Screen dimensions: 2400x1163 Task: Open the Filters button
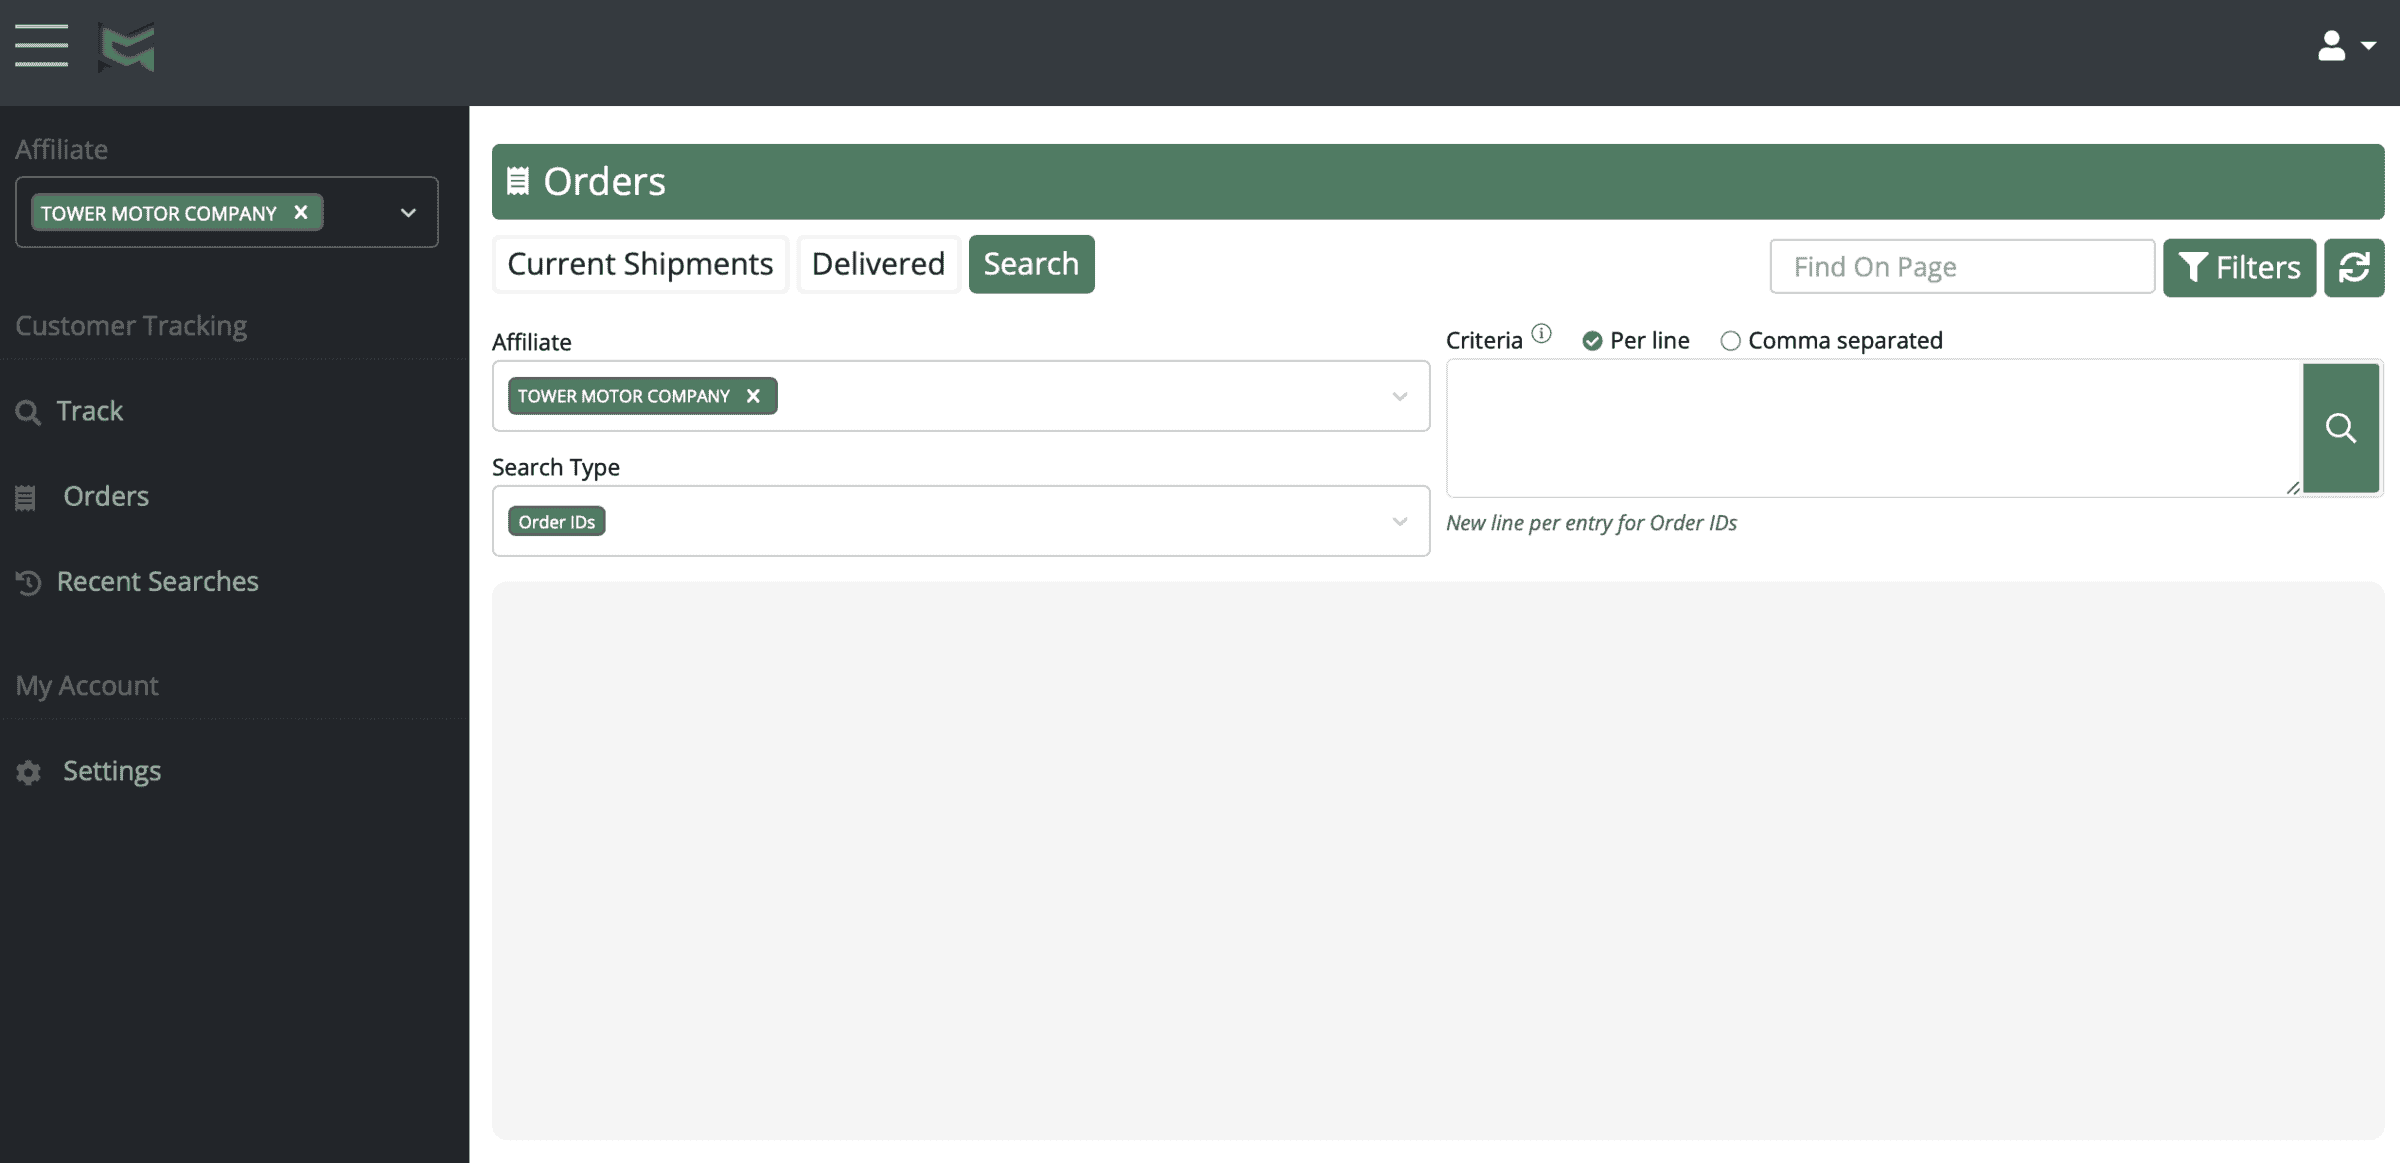pyautogui.click(x=2239, y=267)
